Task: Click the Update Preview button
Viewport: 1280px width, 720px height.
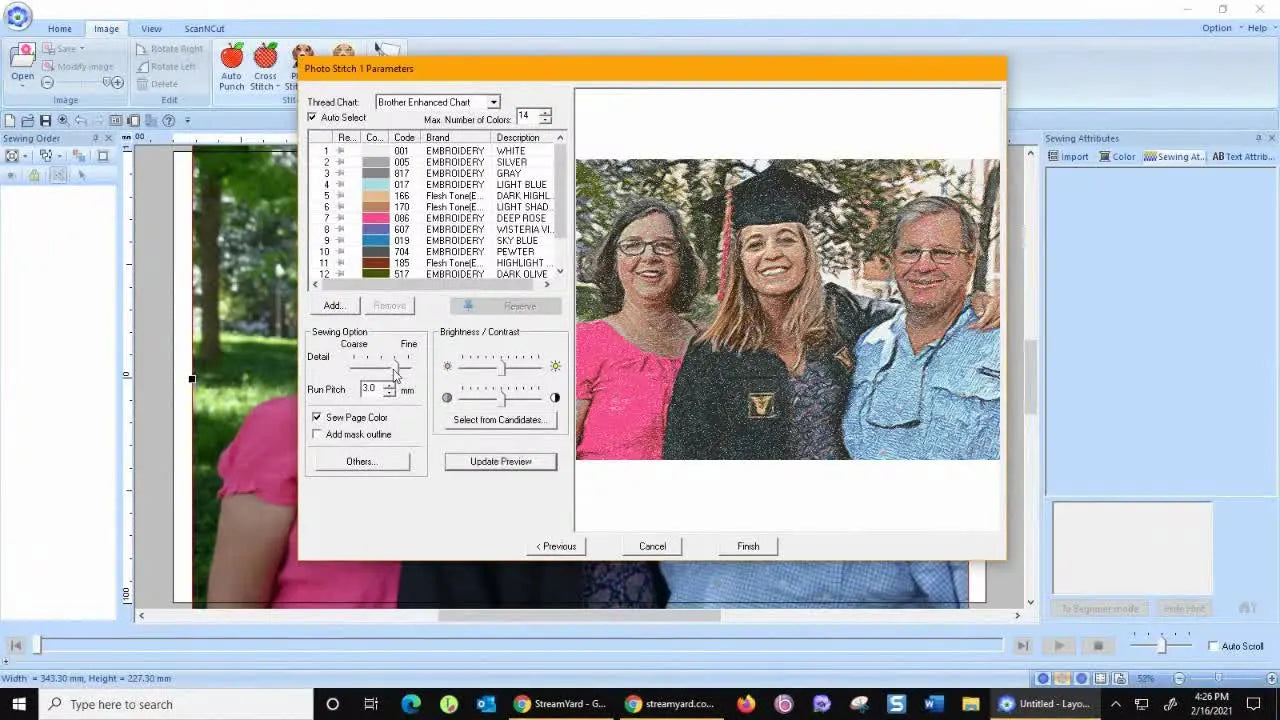Action: [x=500, y=461]
